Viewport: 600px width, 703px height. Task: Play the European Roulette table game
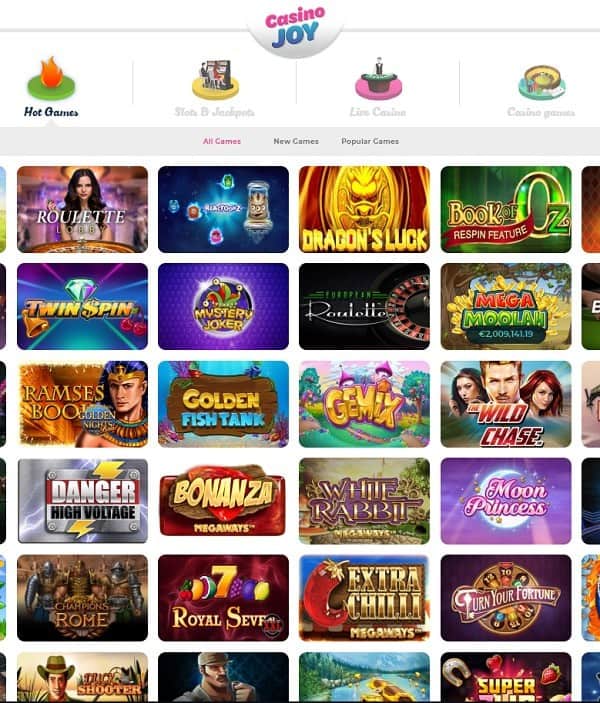364,307
